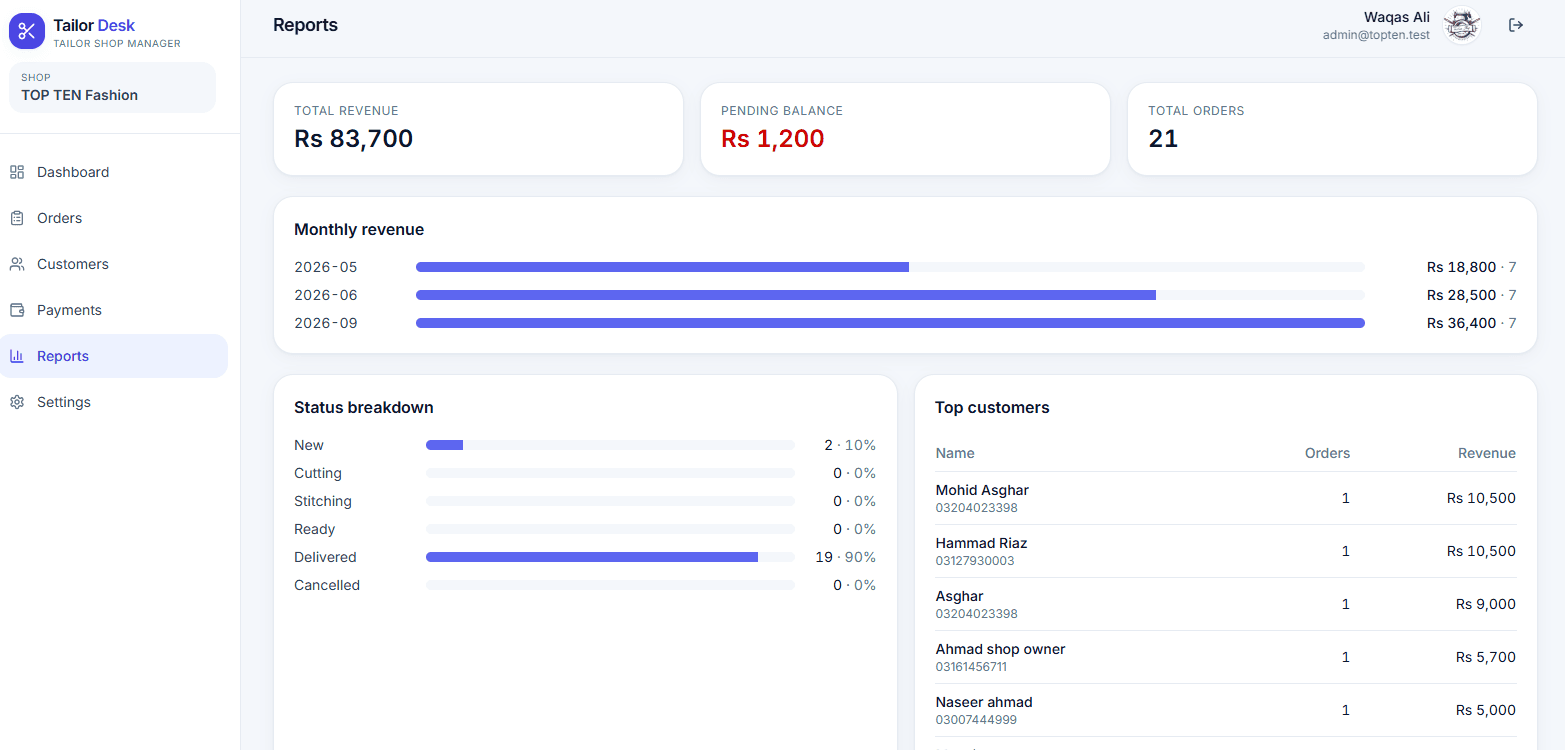Click the Rs 18,800 revenue amount

(1461, 267)
